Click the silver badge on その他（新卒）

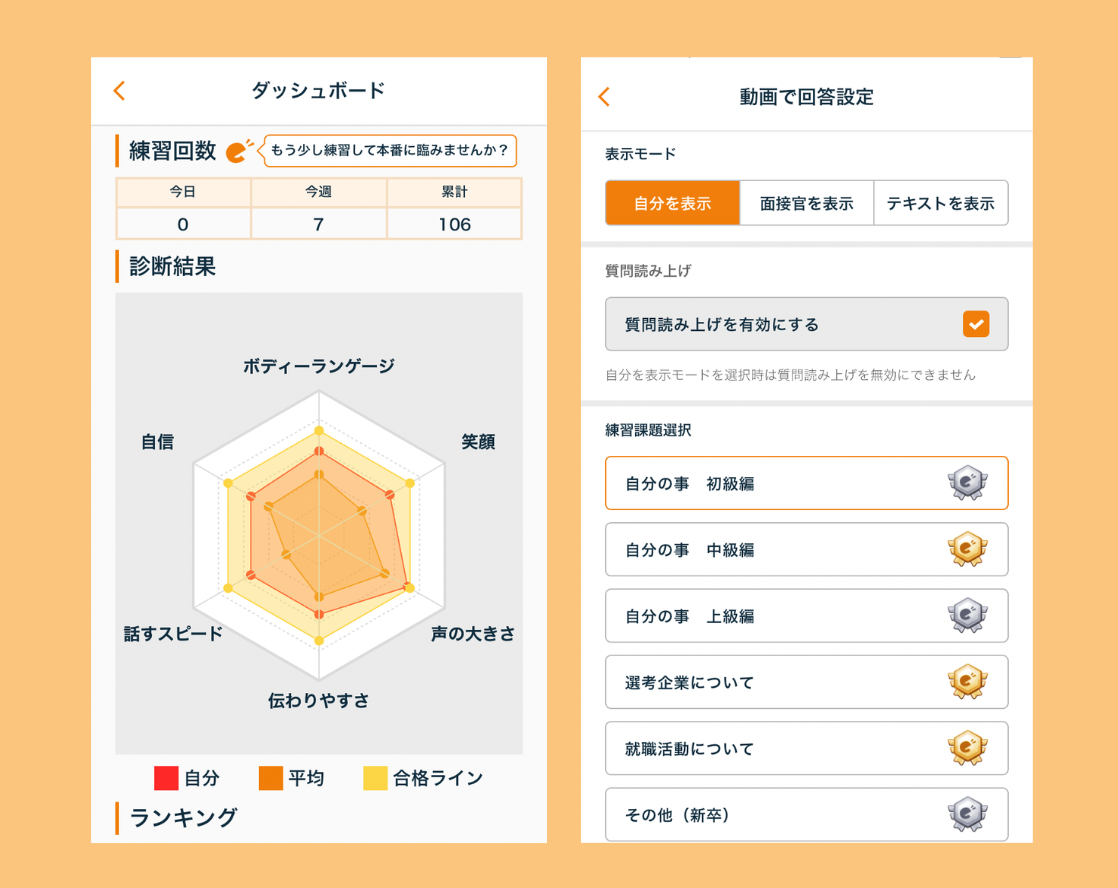pyautogui.click(x=966, y=814)
